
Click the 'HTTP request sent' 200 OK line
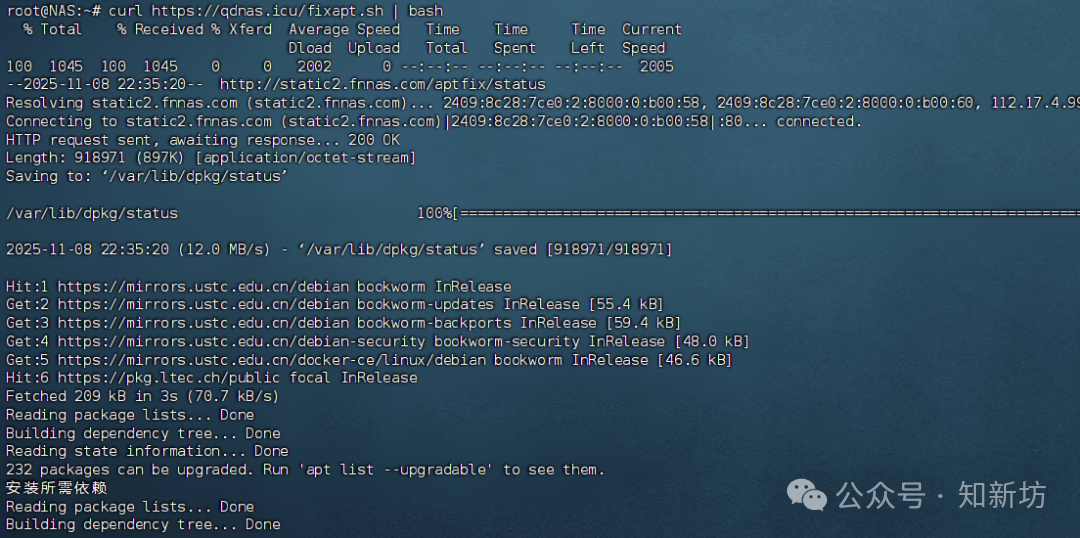(202, 140)
